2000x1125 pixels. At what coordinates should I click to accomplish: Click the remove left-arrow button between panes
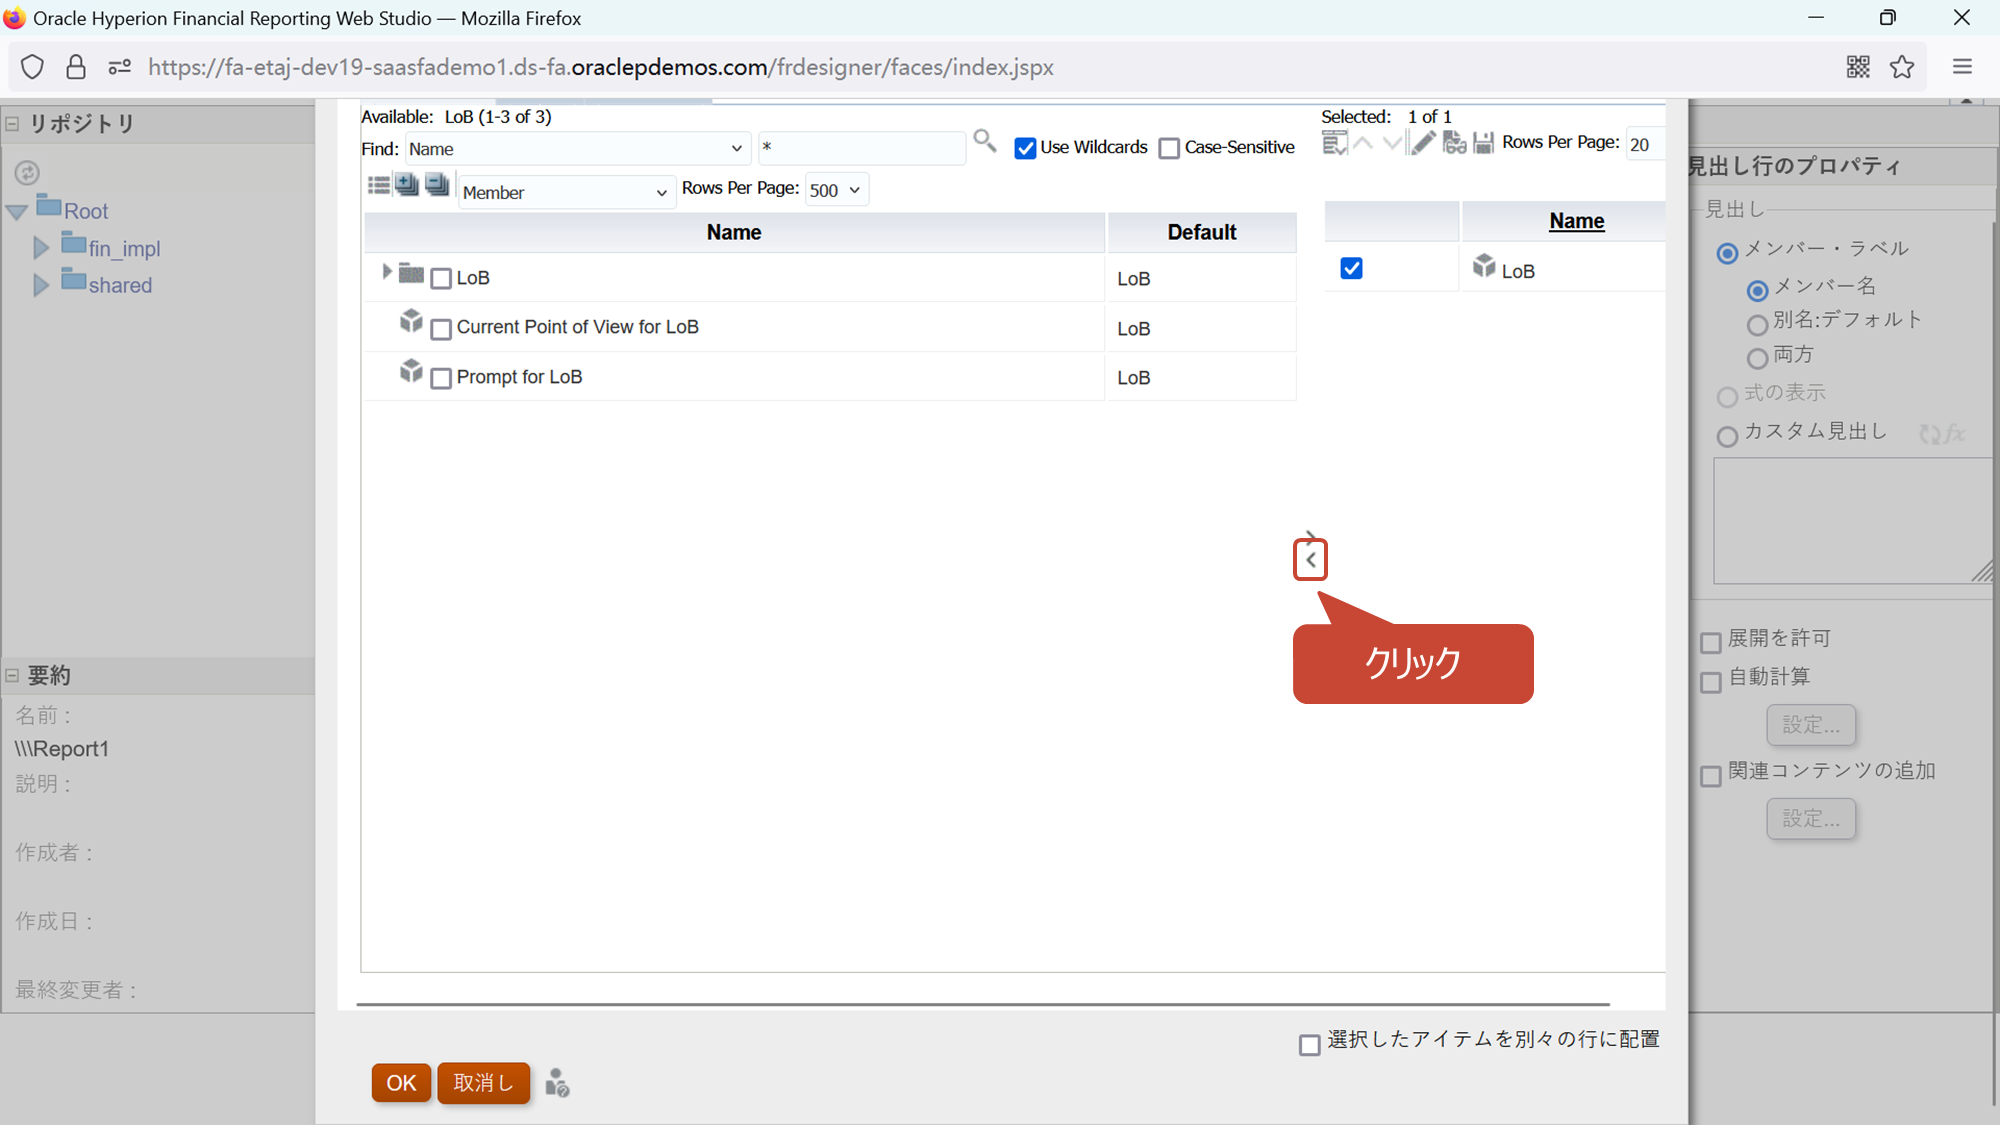[x=1310, y=560]
